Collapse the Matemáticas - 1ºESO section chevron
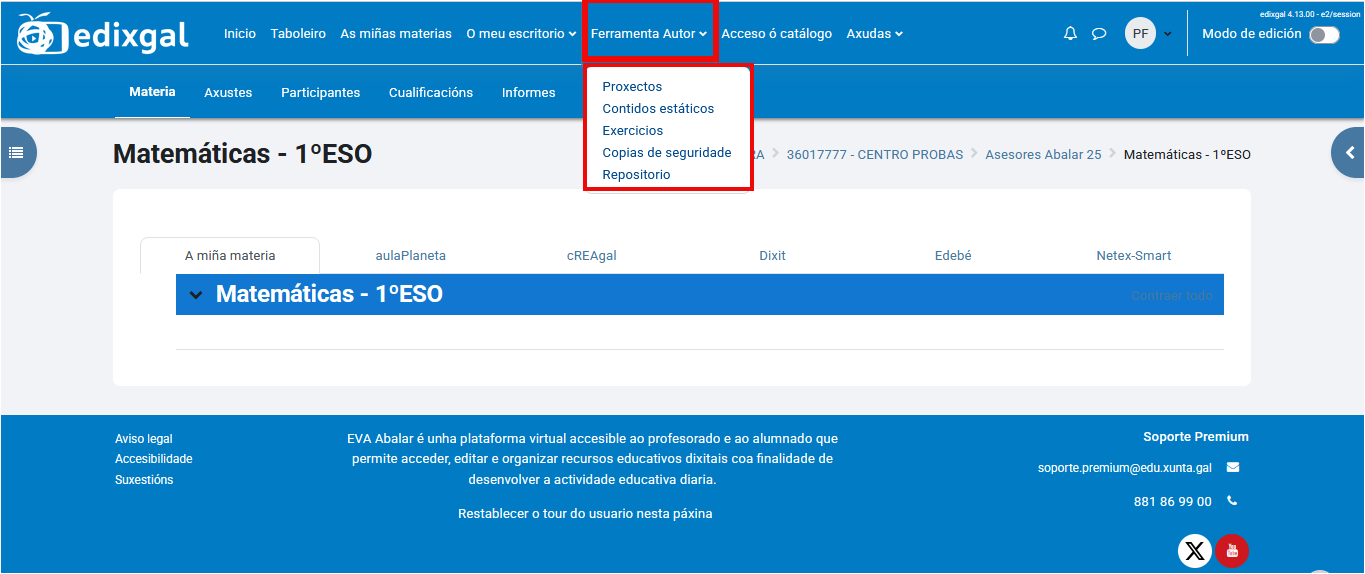 [195, 295]
